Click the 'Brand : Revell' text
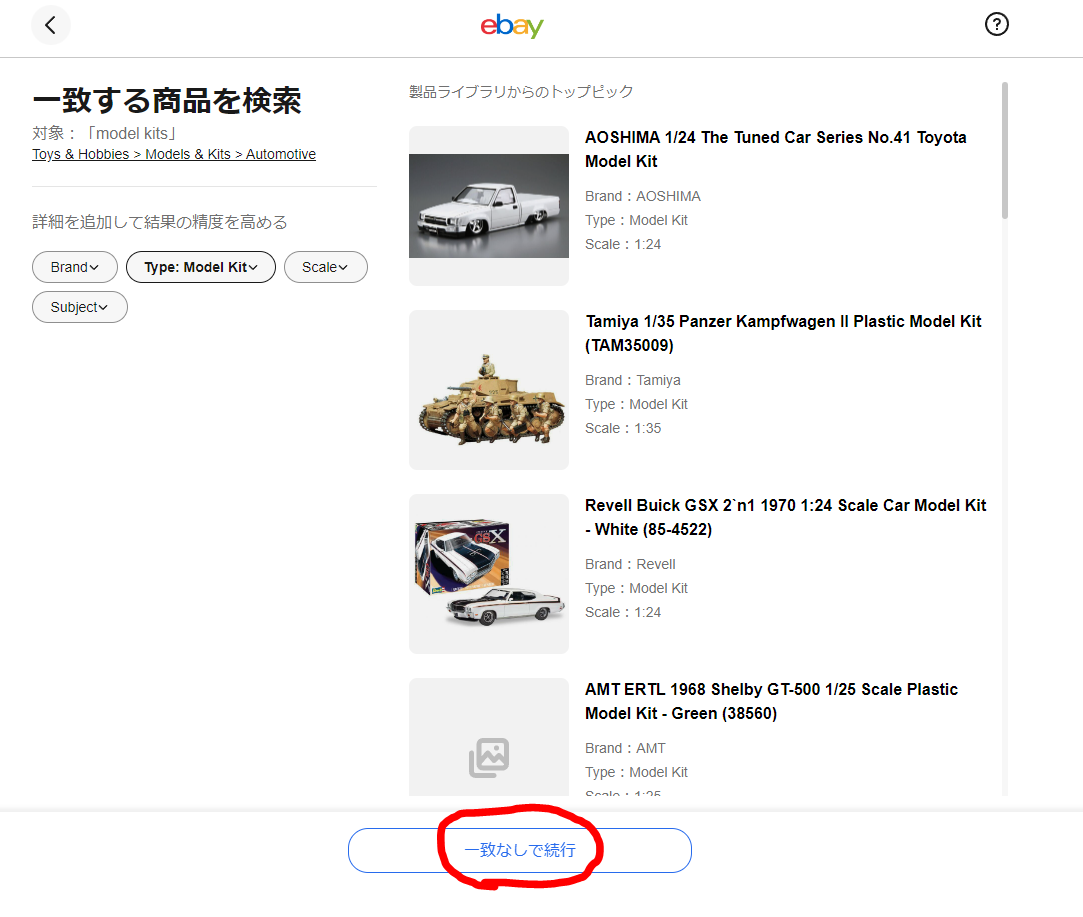This screenshot has width=1083, height=917. coord(630,564)
